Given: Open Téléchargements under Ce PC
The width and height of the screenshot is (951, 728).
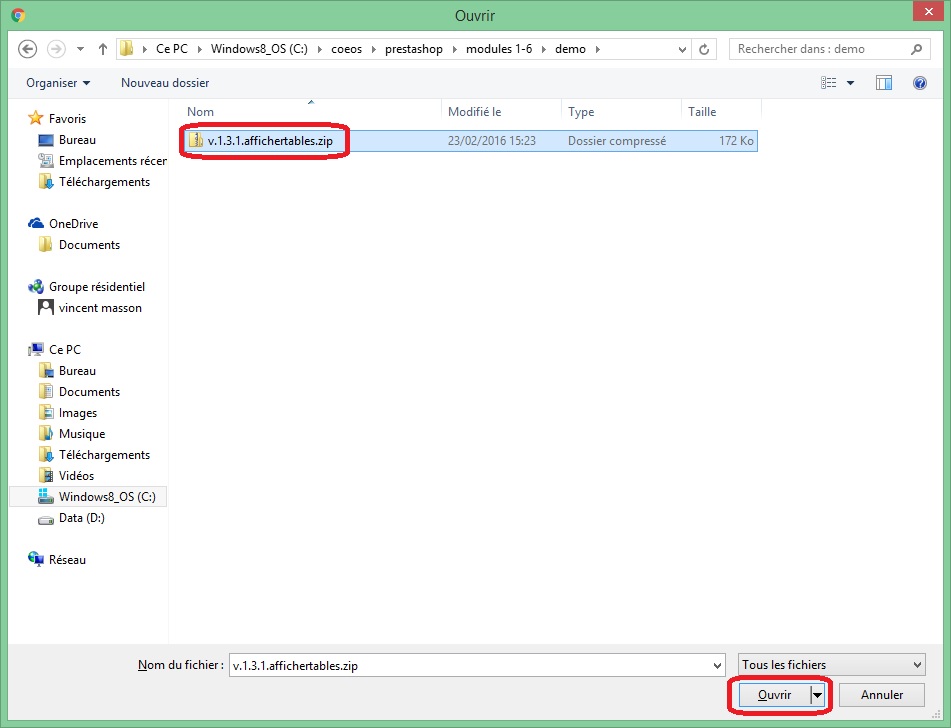Looking at the screenshot, I should point(104,455).
